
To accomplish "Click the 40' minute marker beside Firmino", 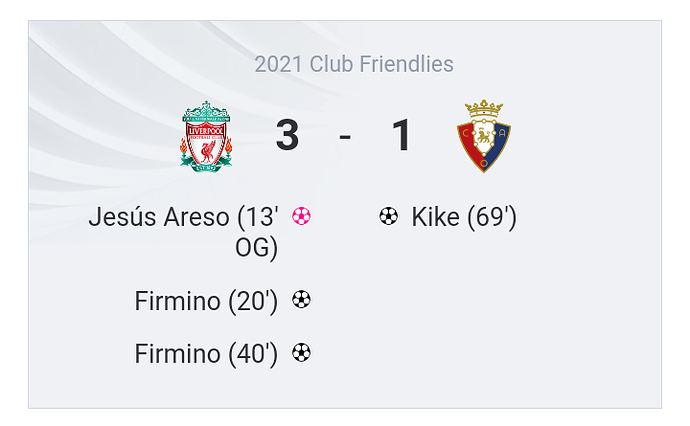I will tap(252, 353).
